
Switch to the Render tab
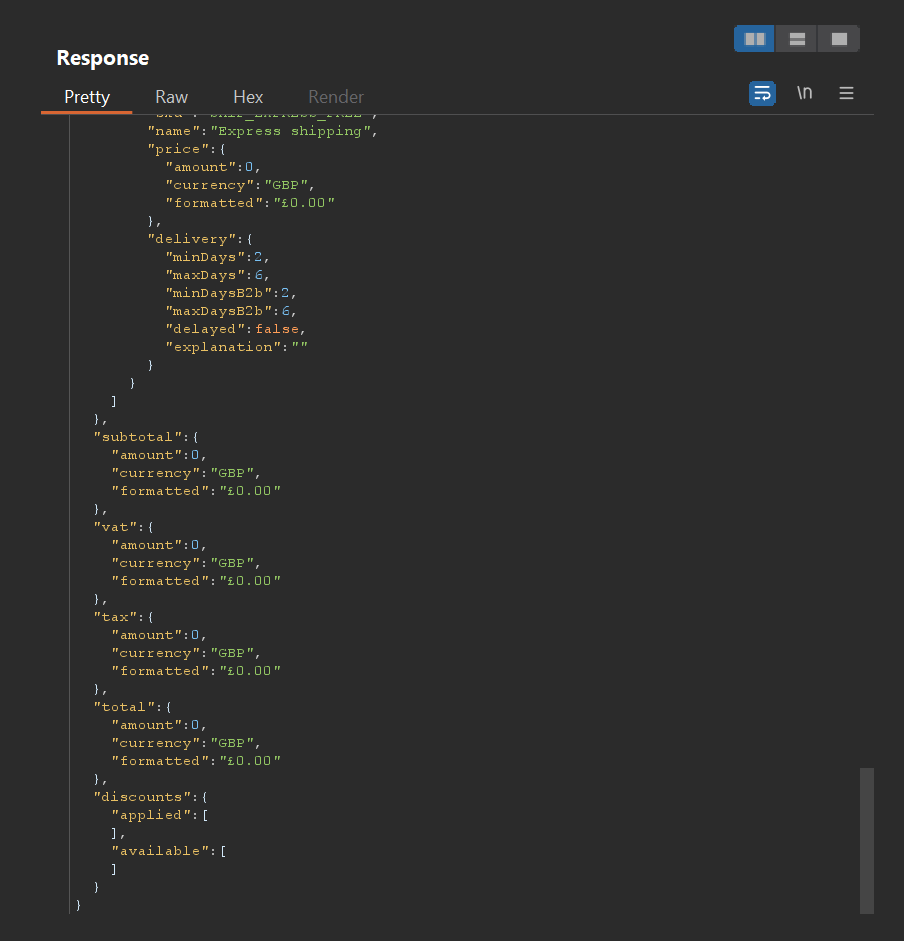point(336,97)
